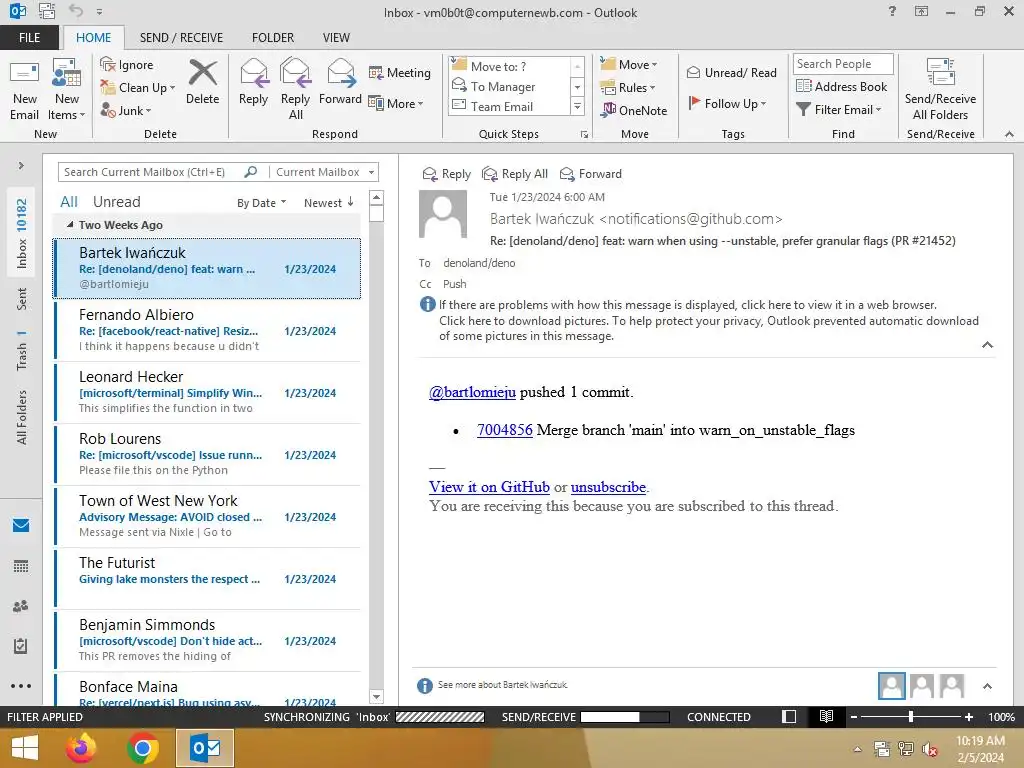Image resolution: width=1024 pixels, height=768 pixels.
Task: Switch to the People view
Action: [21, 606]
